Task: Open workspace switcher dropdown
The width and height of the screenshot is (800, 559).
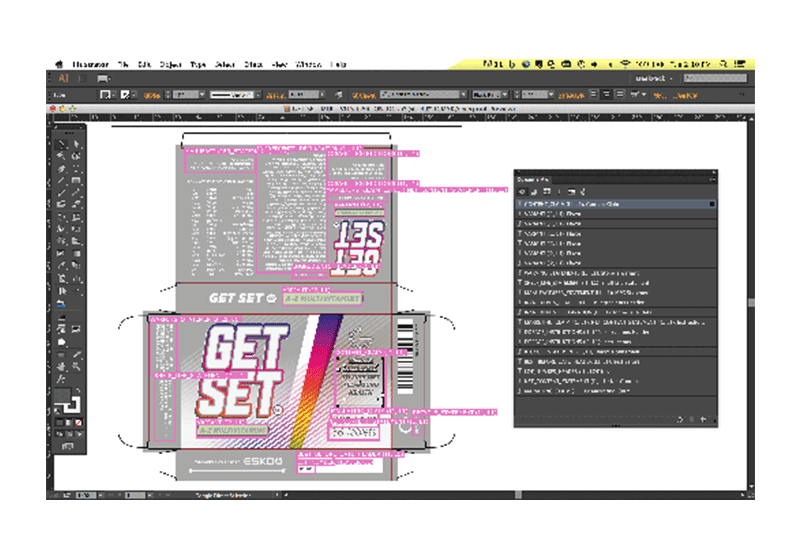Action: coord(655,79)
